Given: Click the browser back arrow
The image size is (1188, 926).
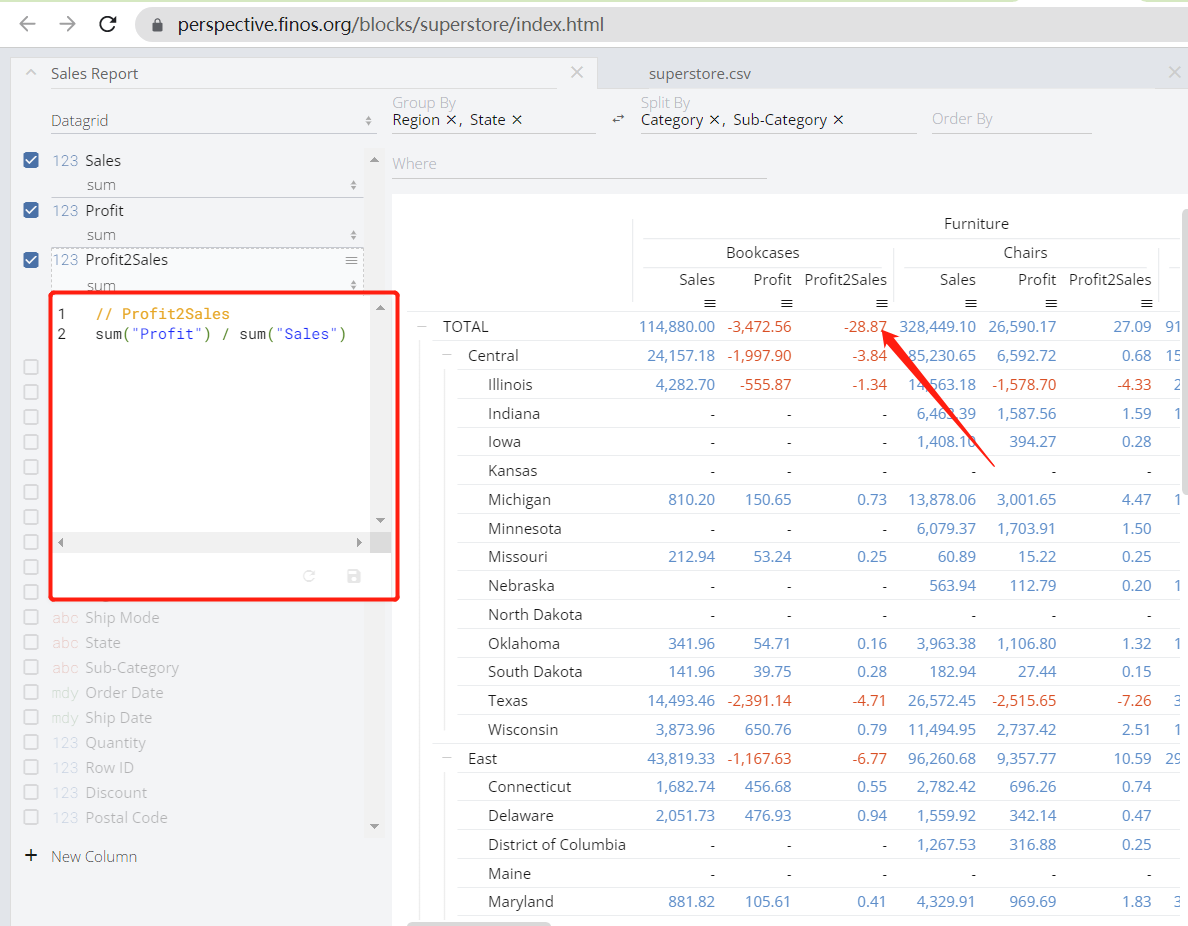Looking at the screenshot, I should pos(27,24).
